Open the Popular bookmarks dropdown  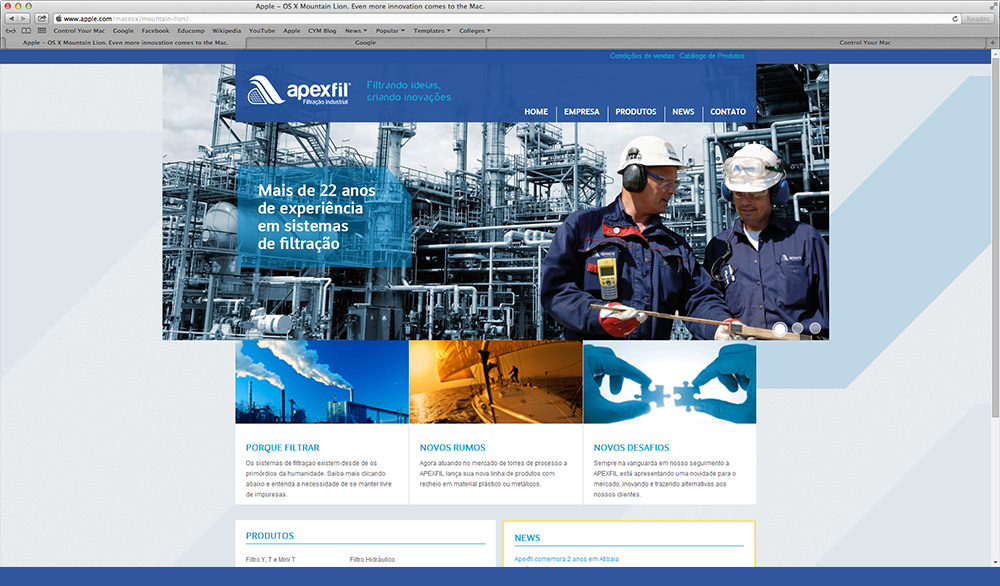pos(390,31)
